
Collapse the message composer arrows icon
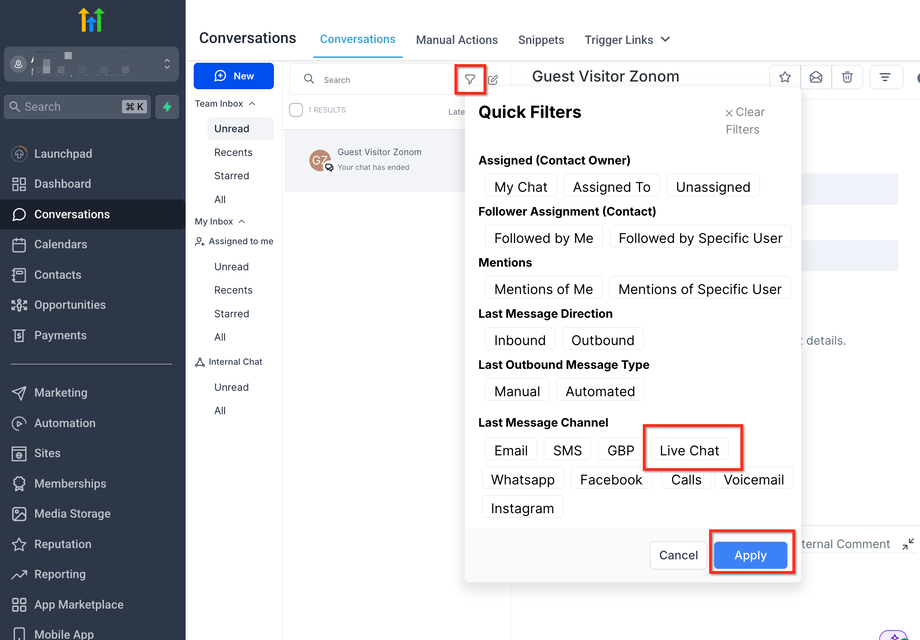pyautogui.click(x=908, y=544)
